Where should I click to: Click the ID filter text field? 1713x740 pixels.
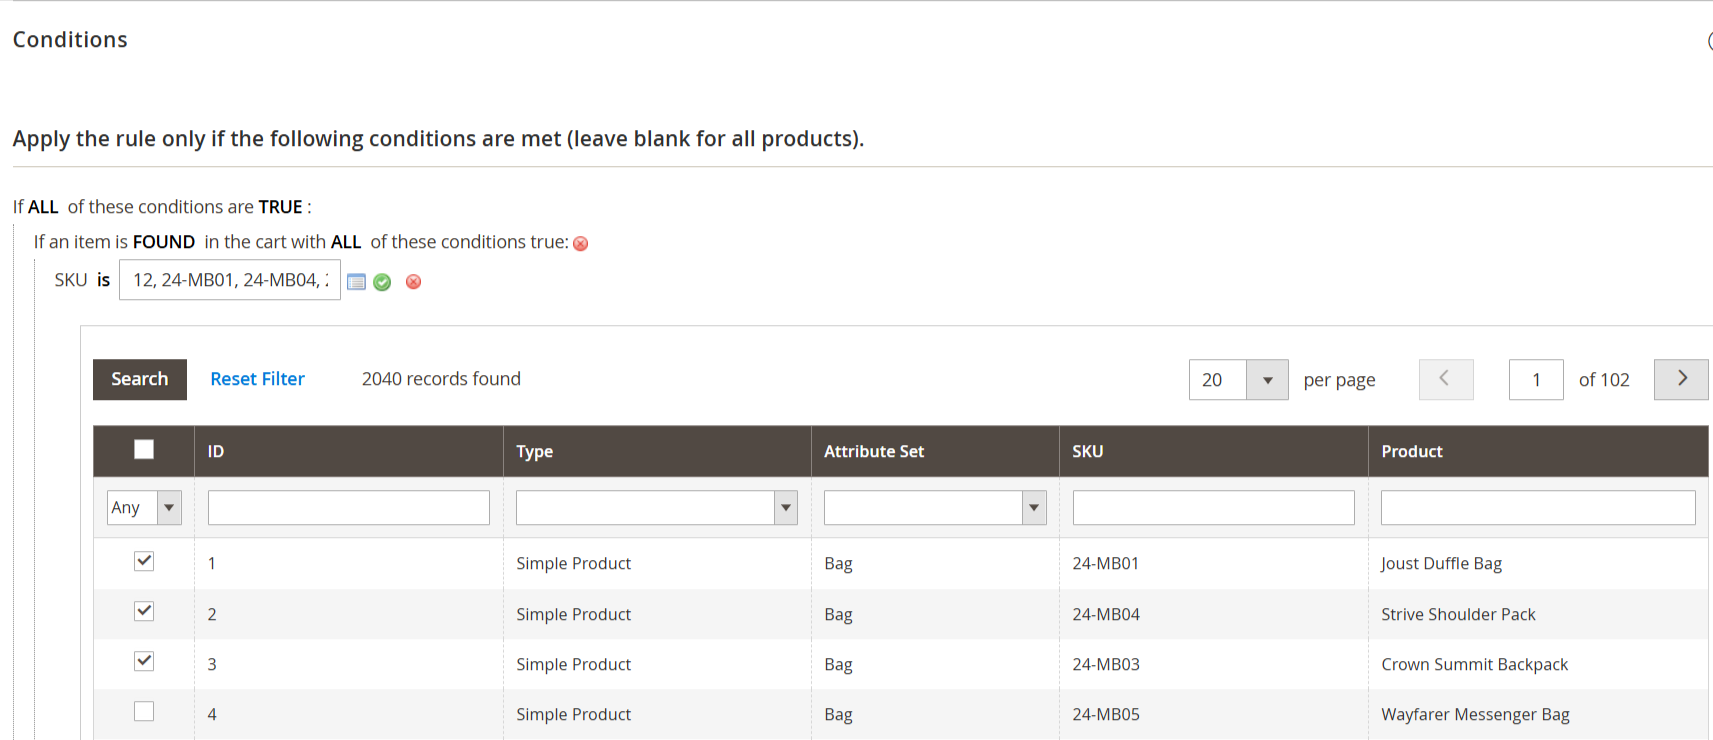coord(348,508)
